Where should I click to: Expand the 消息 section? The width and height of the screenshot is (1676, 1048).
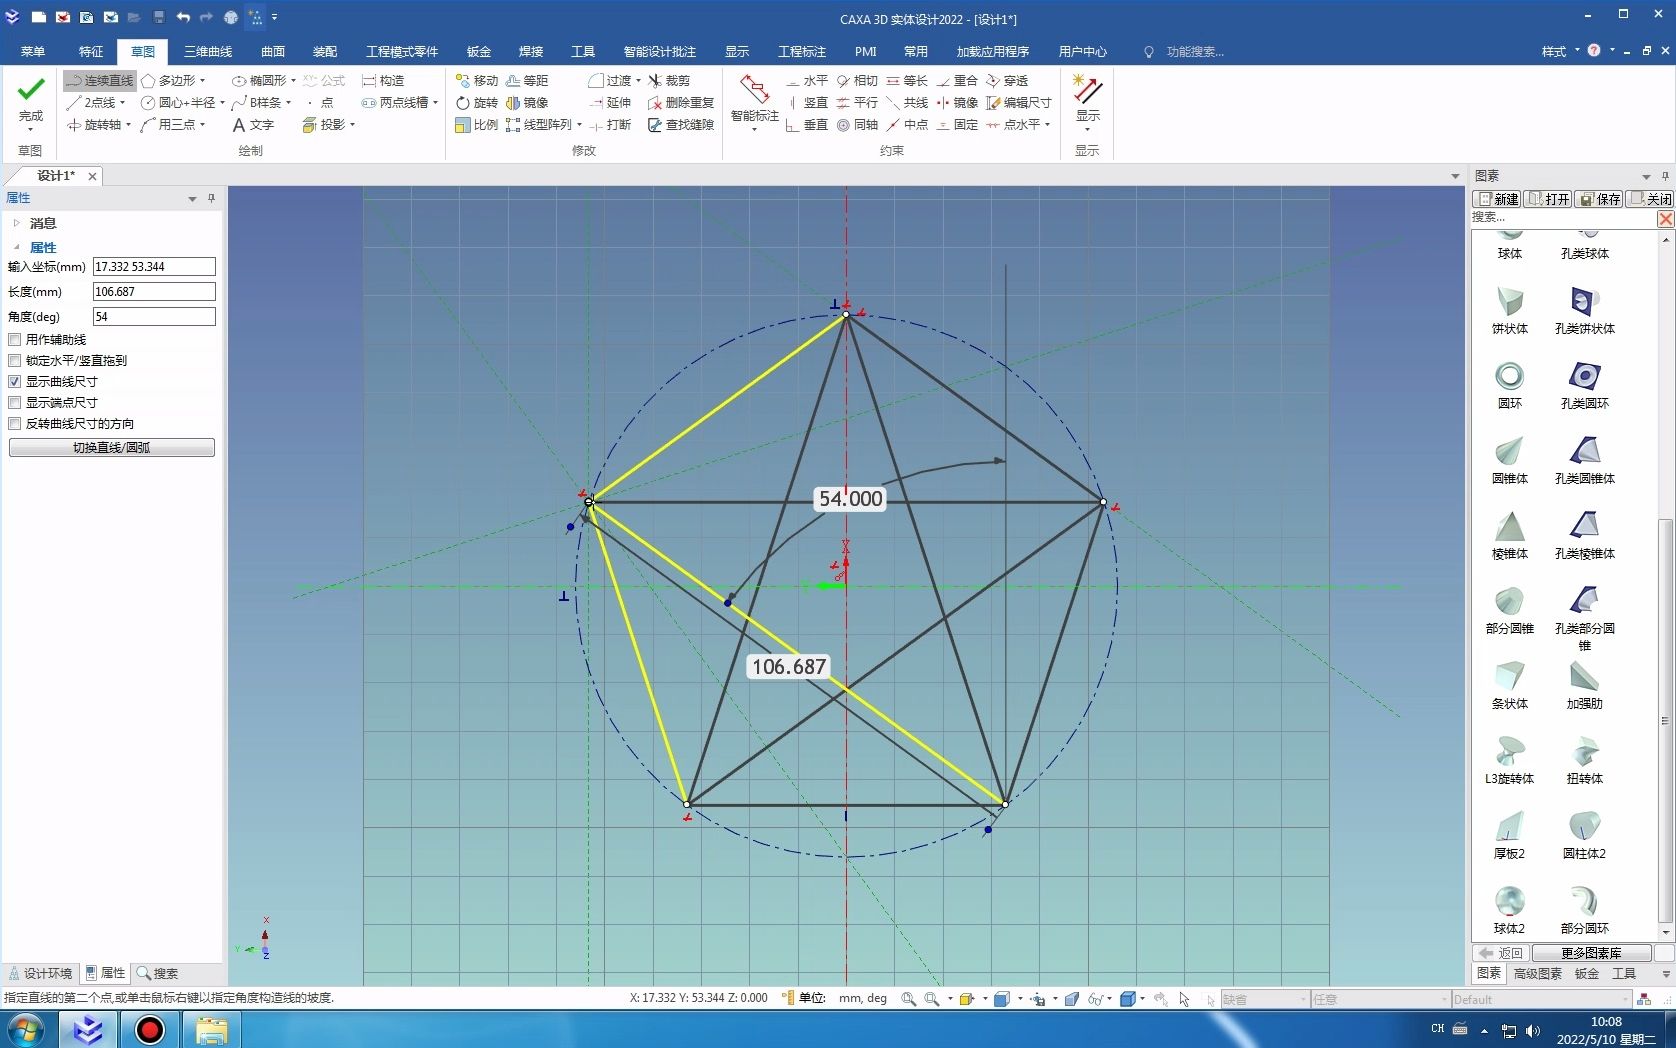(17, 223)
